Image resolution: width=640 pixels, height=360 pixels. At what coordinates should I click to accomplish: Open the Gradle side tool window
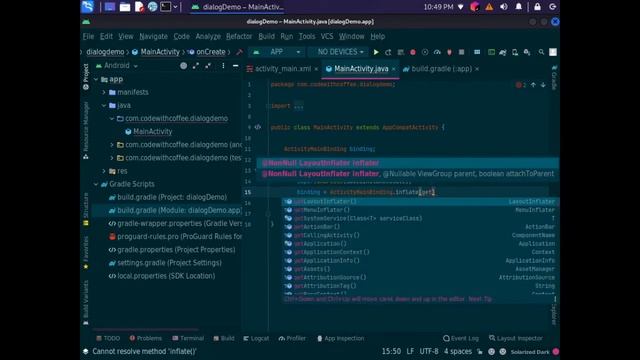(554, 78)
